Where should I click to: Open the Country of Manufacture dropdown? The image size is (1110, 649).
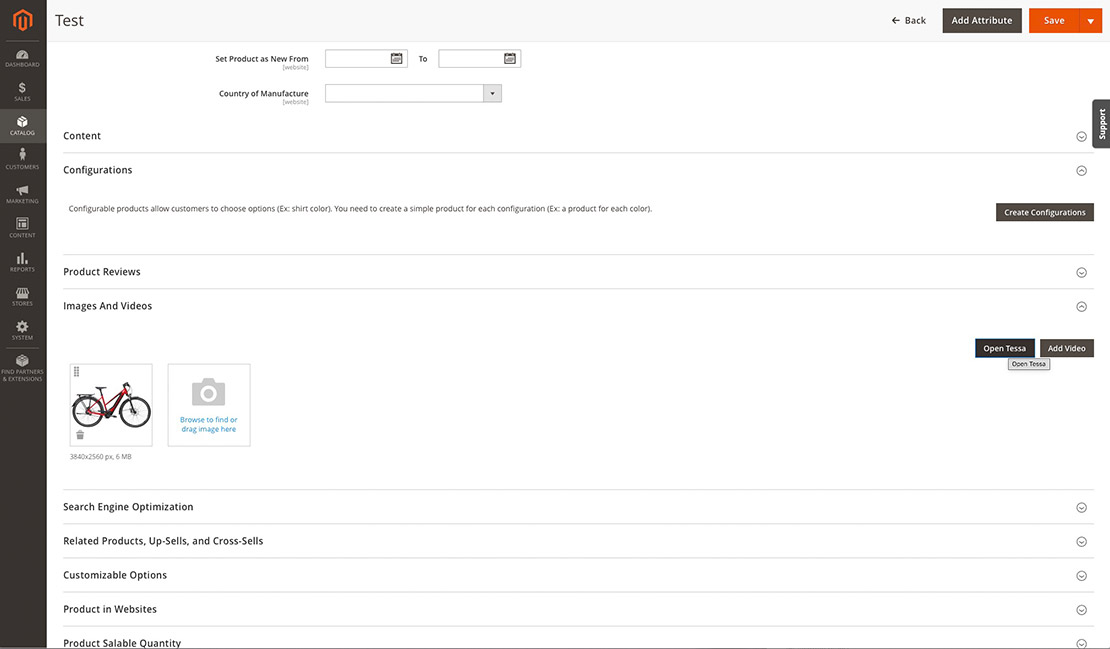pos(491,92)
